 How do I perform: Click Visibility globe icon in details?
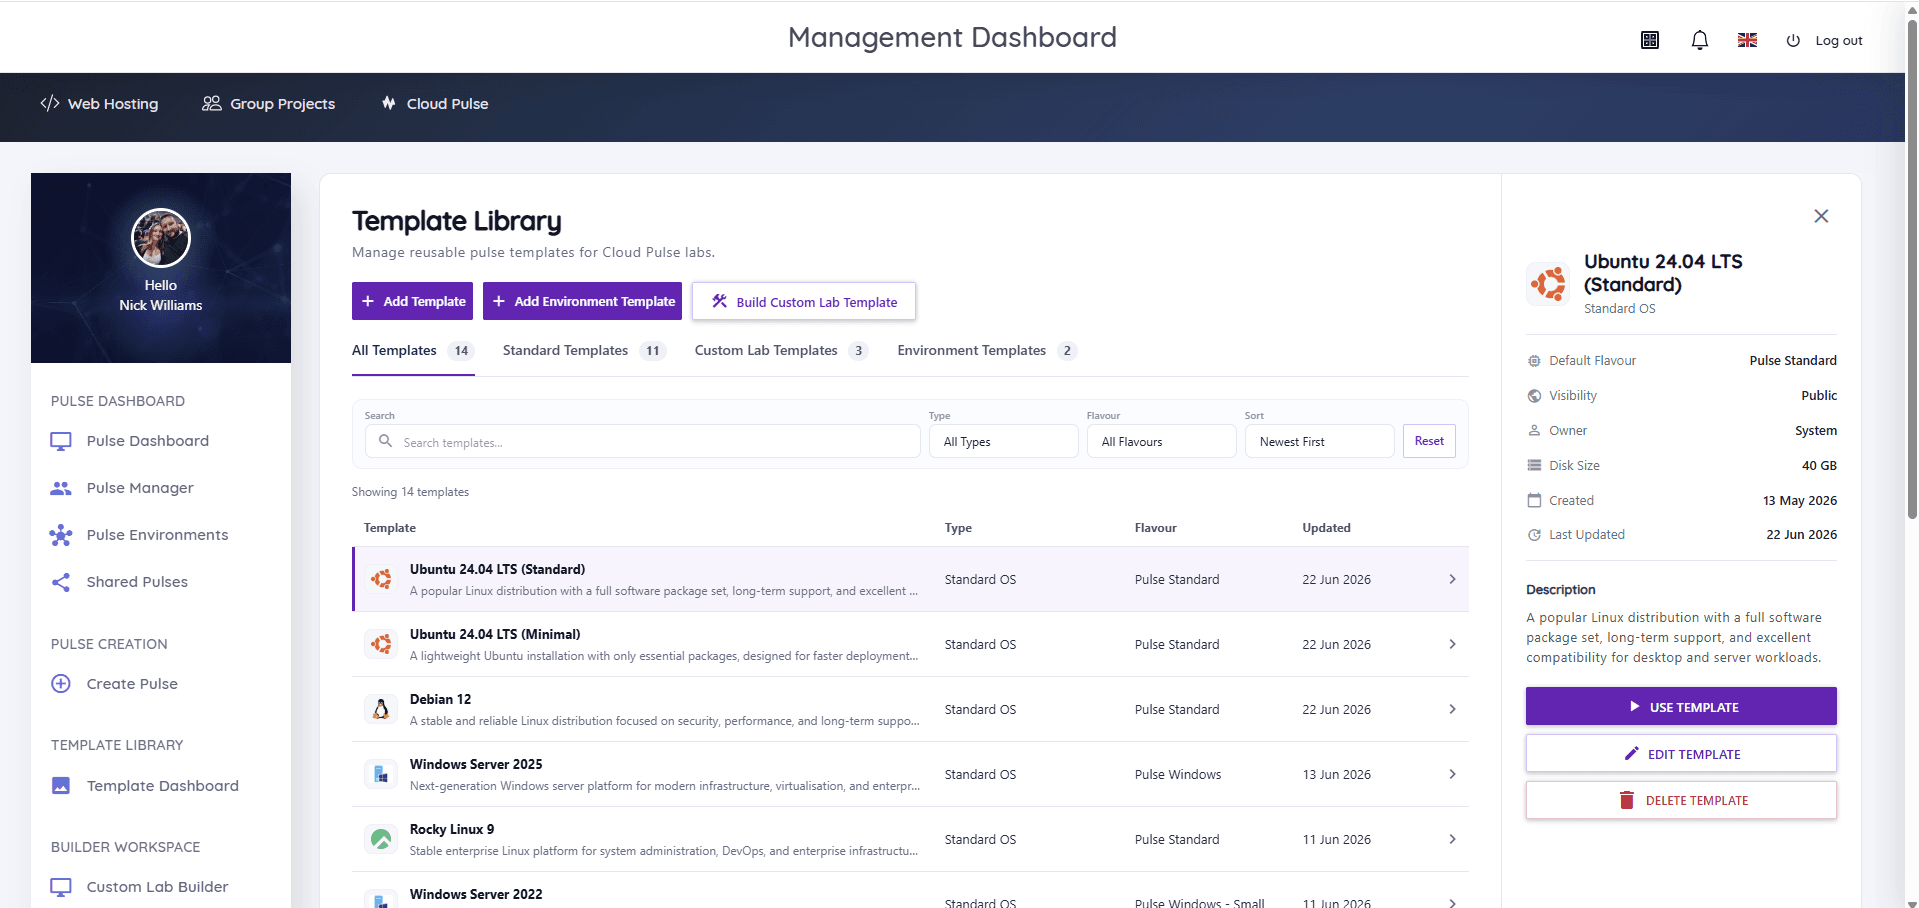click(1534, 396)
